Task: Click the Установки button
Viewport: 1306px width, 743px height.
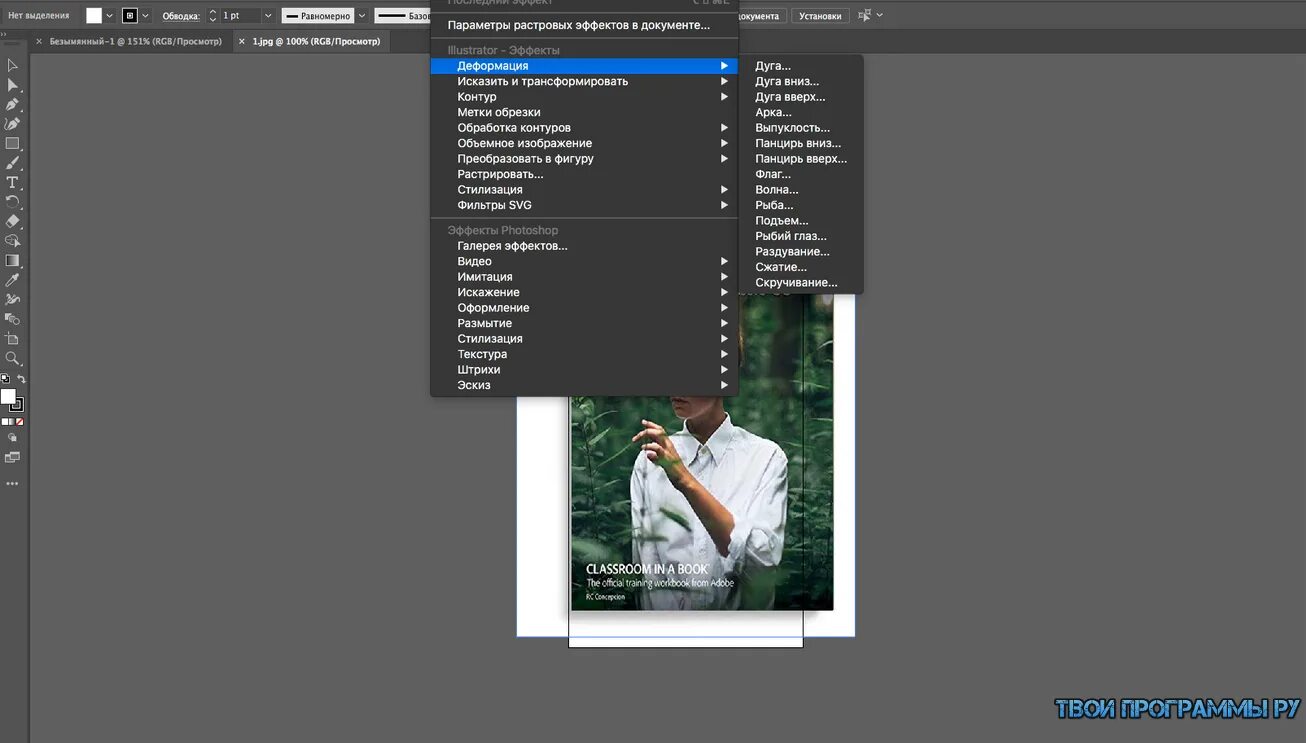Action: [820, 16]
